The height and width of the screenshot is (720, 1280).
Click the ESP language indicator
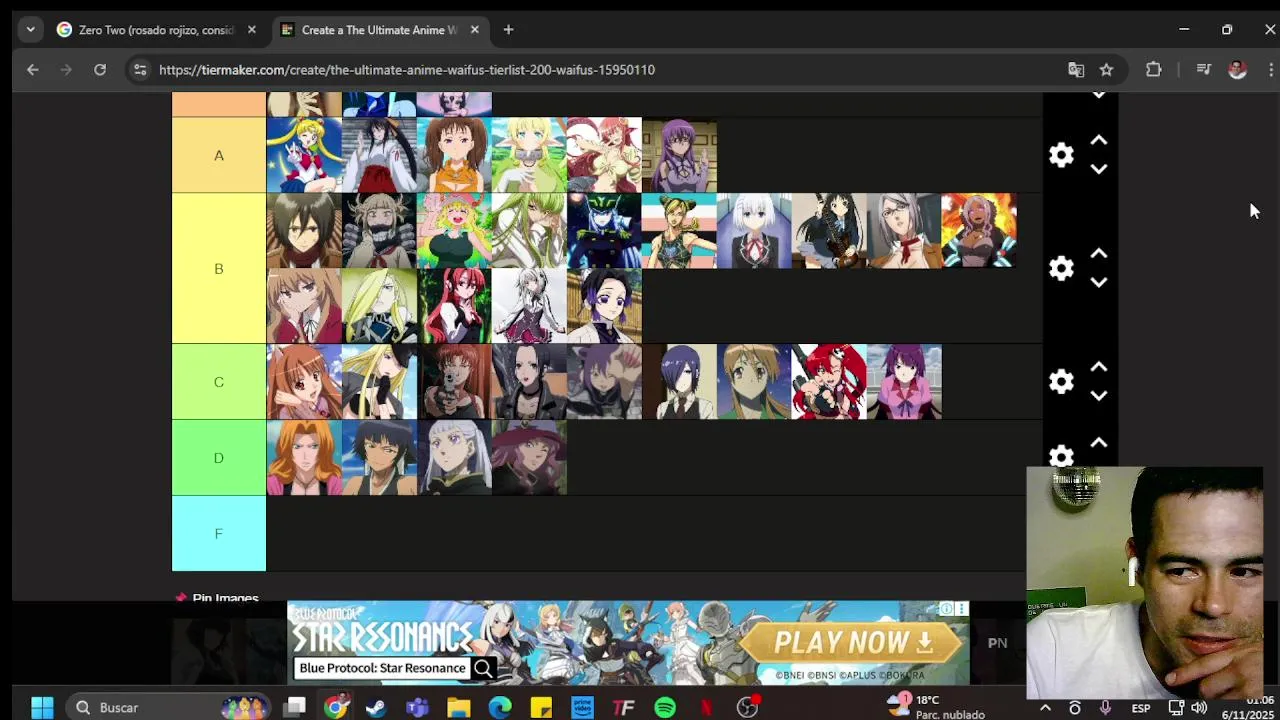1141,708
